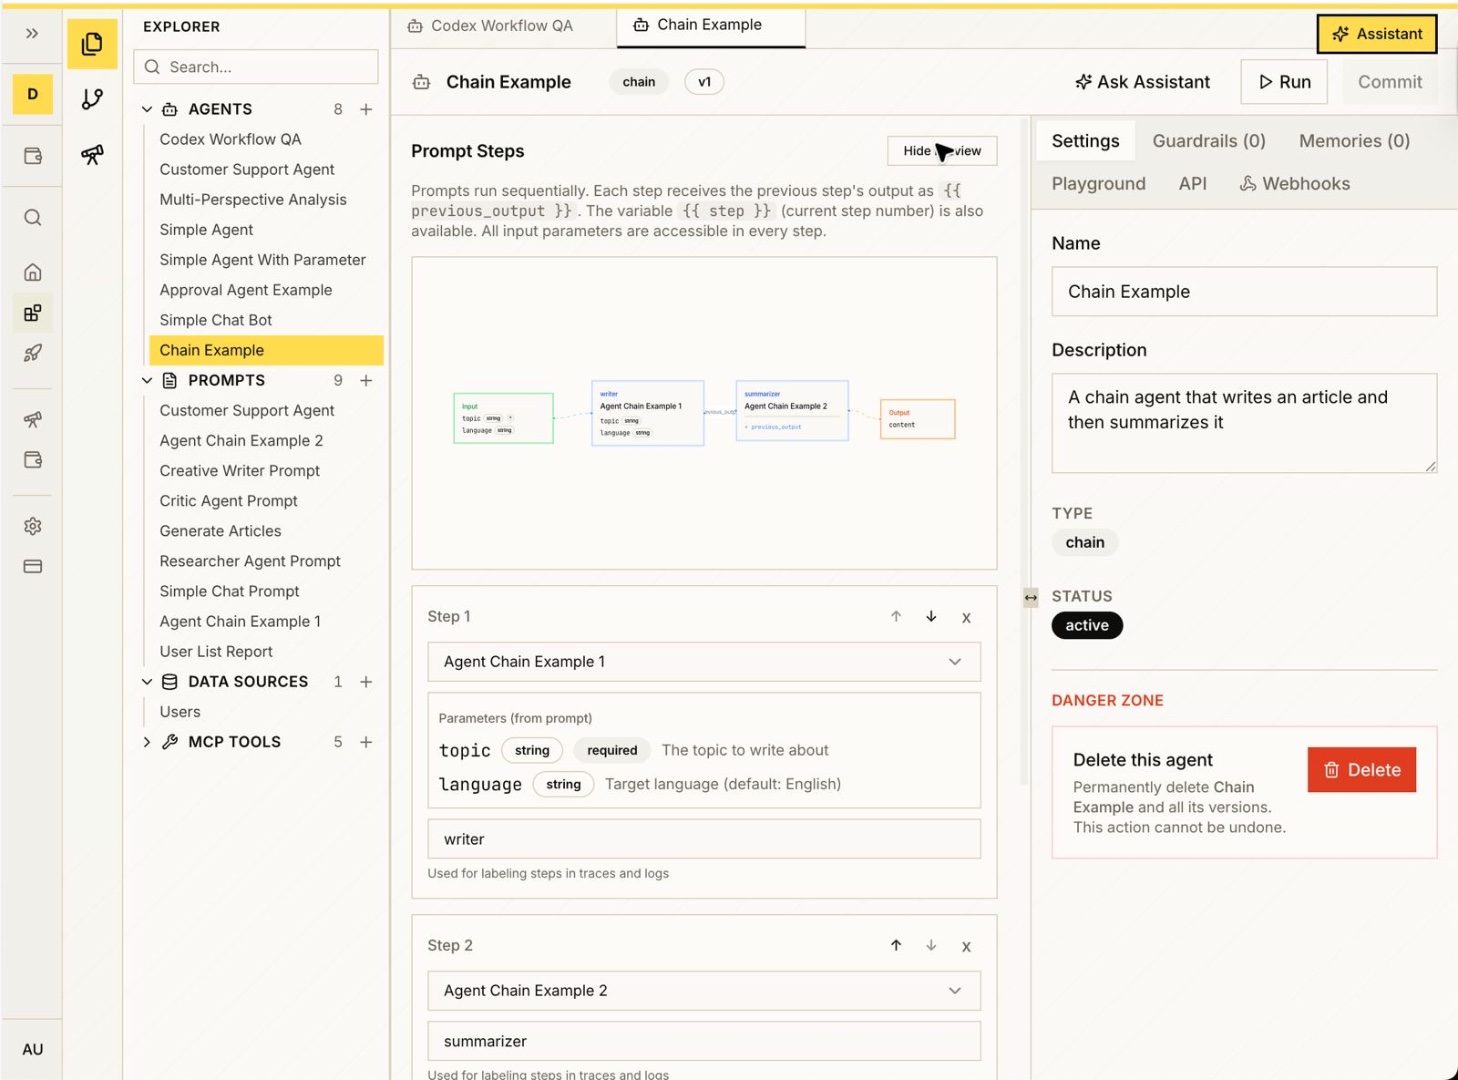The image size is (1458, 1080).
Task: Open the API tab
Action: coord(1192,184)
